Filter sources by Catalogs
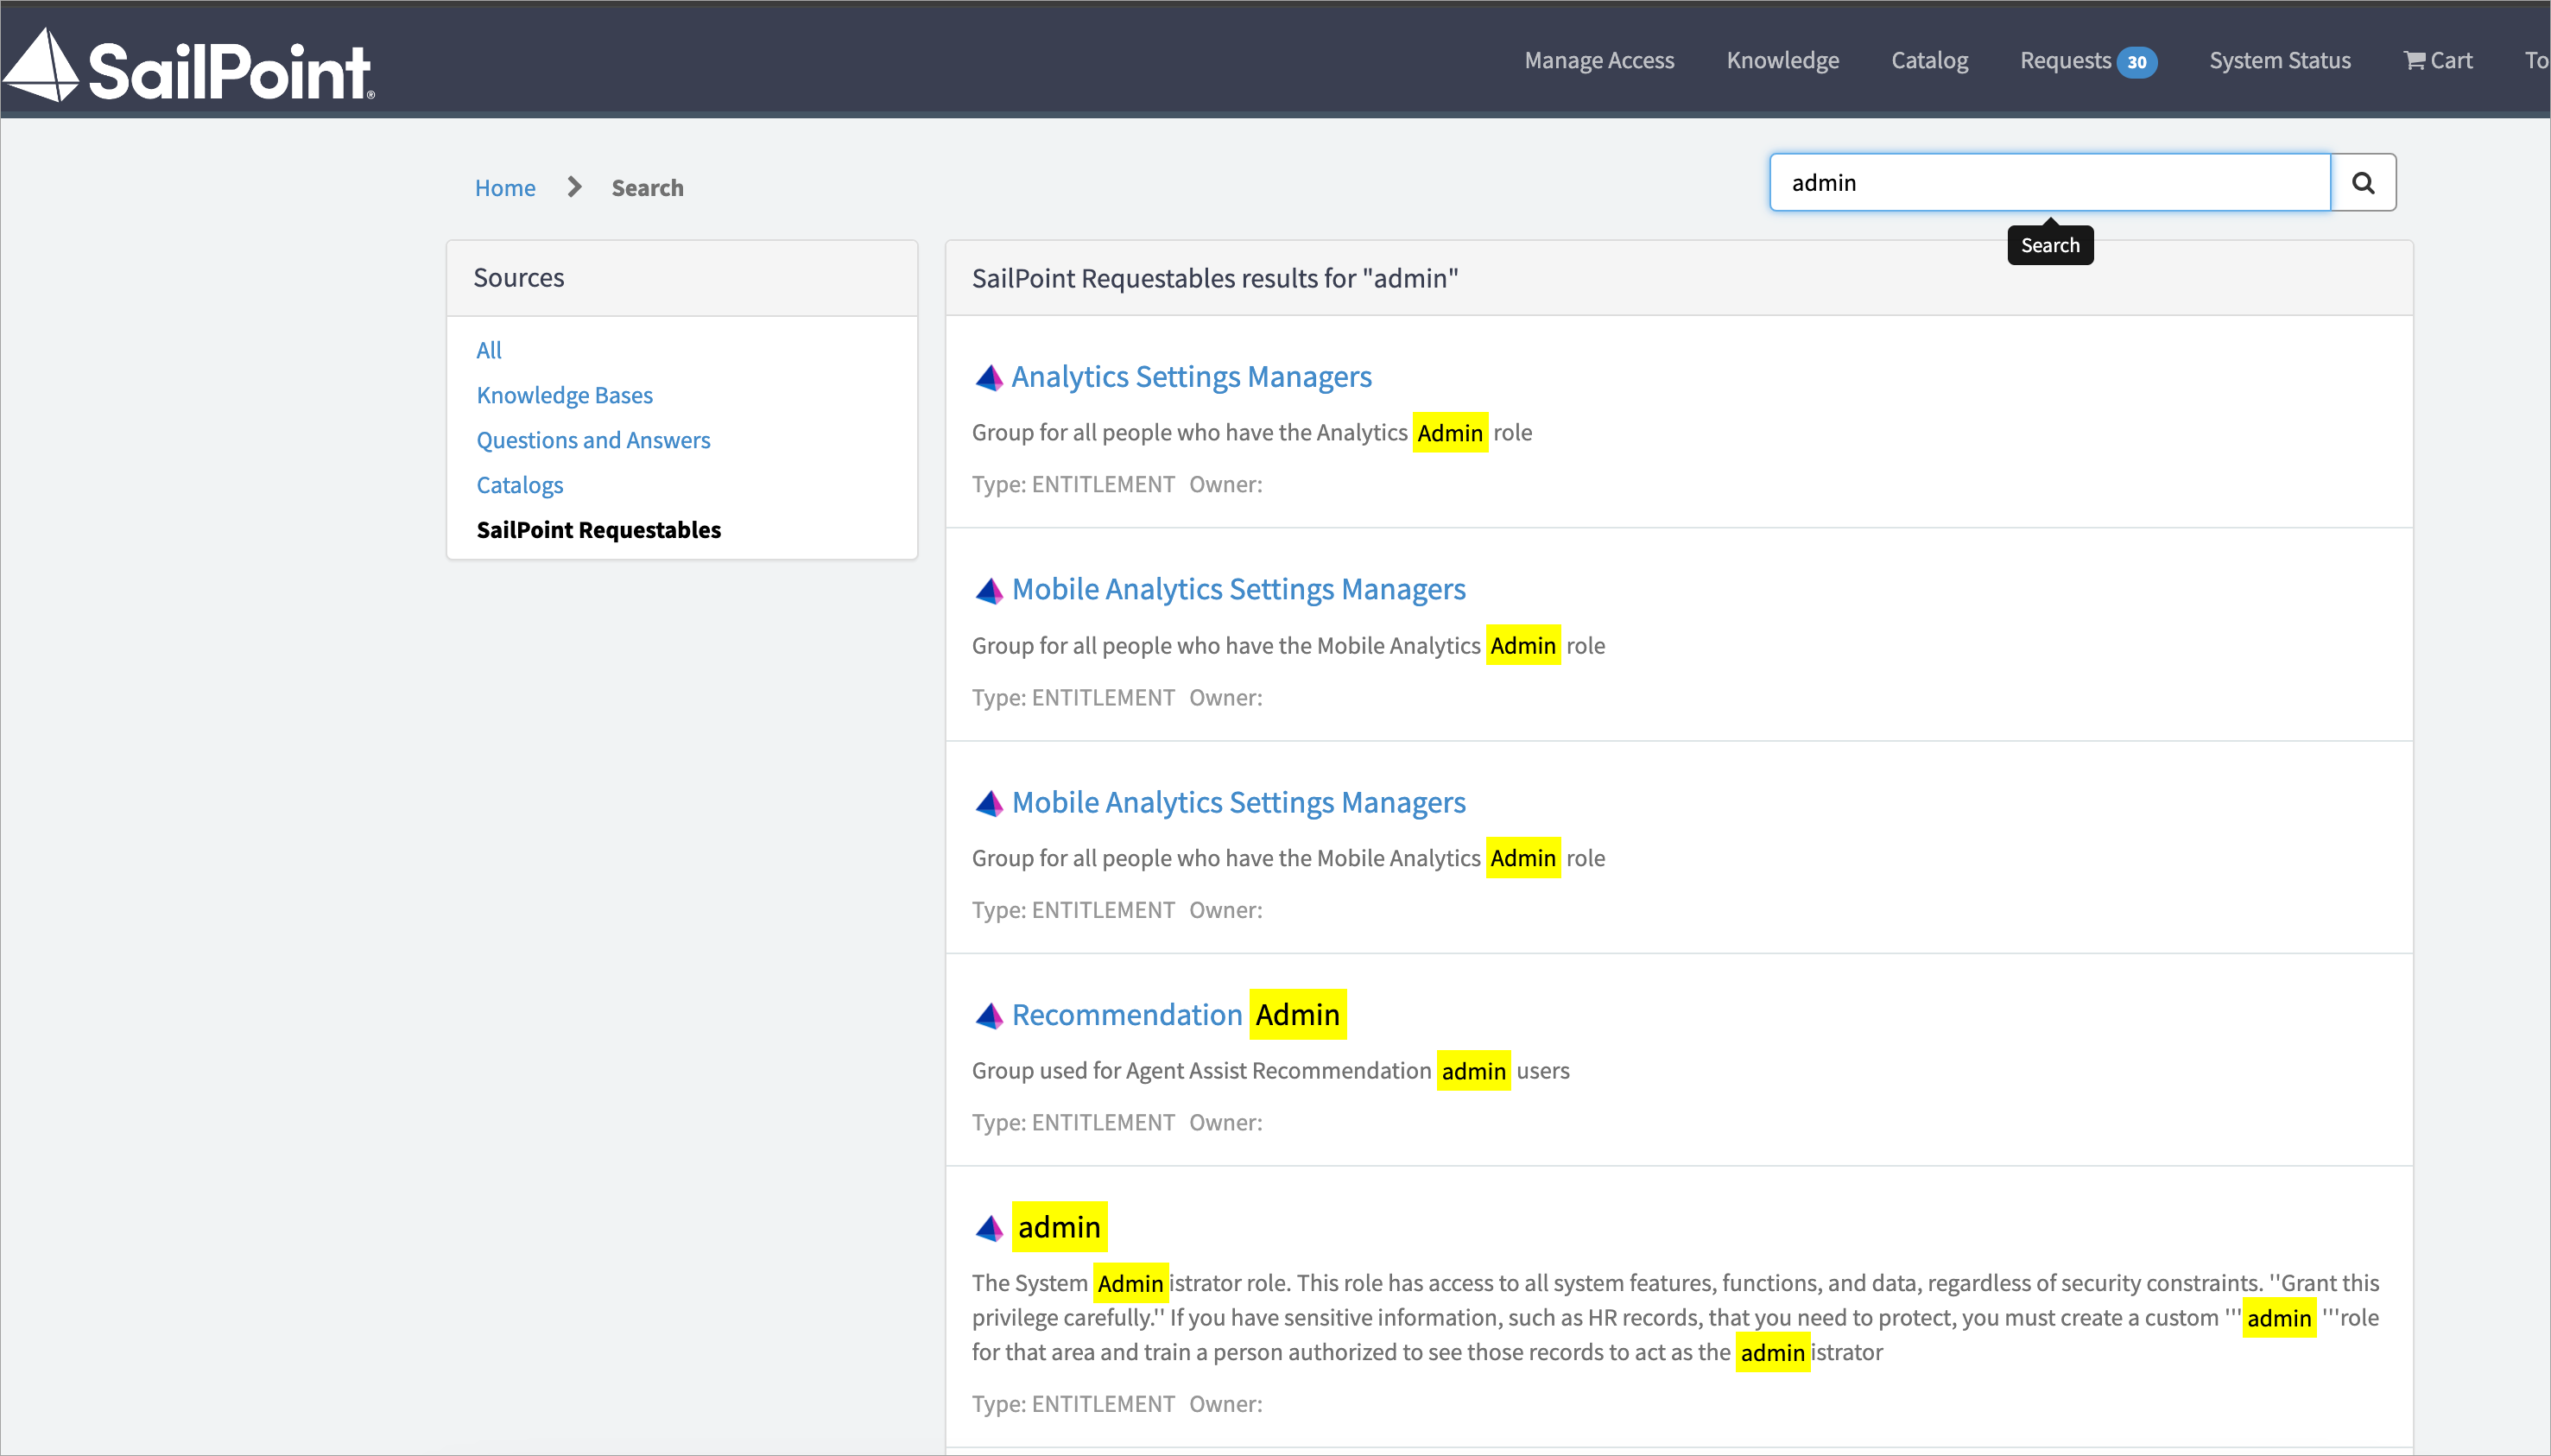The image size is (2551, 1456). (519, 485)
